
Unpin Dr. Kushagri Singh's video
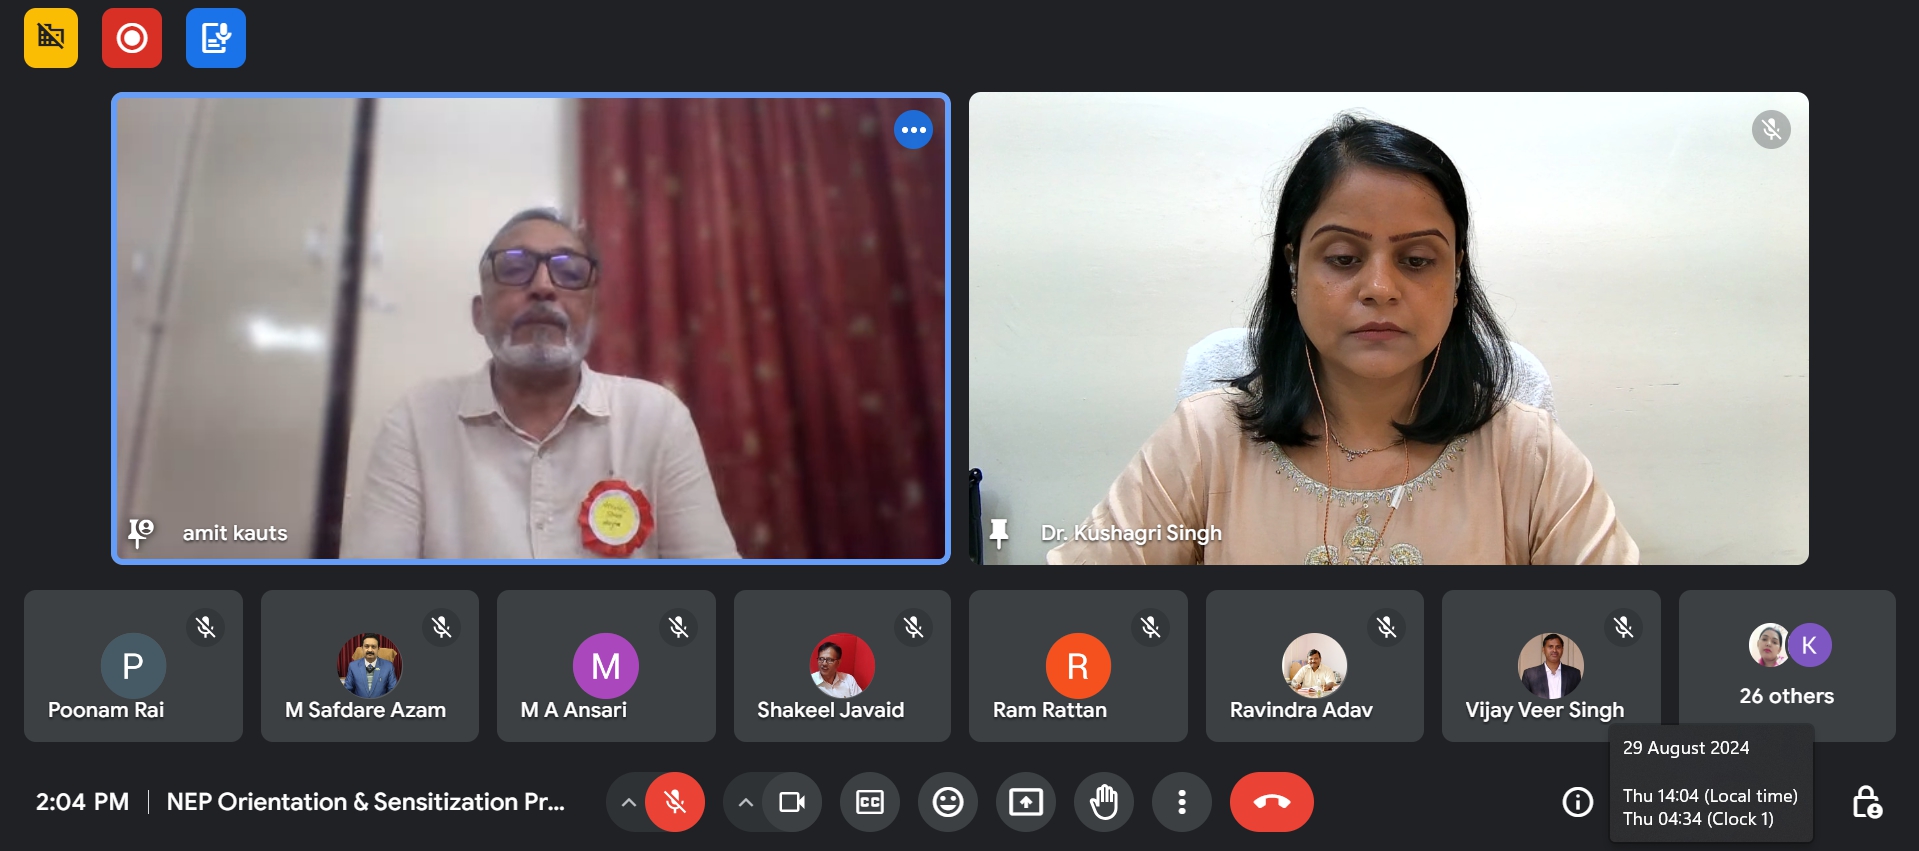pyautogui.click(x=998, y=533)
